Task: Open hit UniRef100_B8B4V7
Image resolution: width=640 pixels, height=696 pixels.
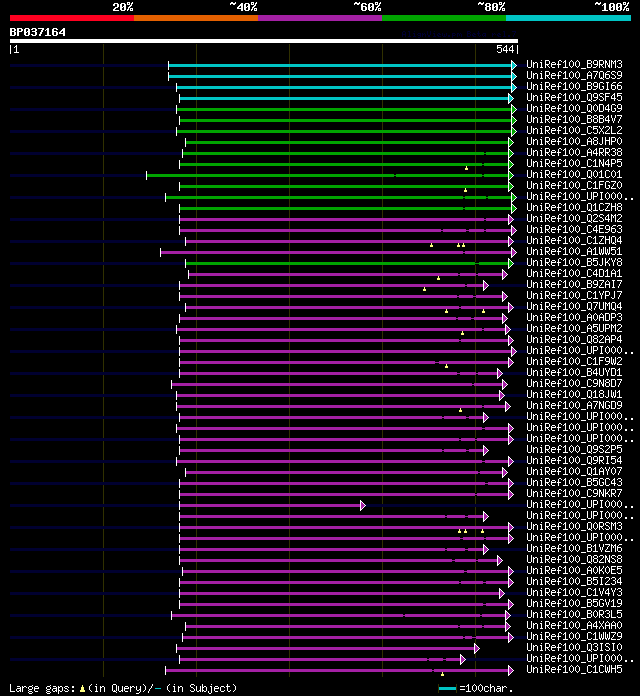Action: point(574,120)
